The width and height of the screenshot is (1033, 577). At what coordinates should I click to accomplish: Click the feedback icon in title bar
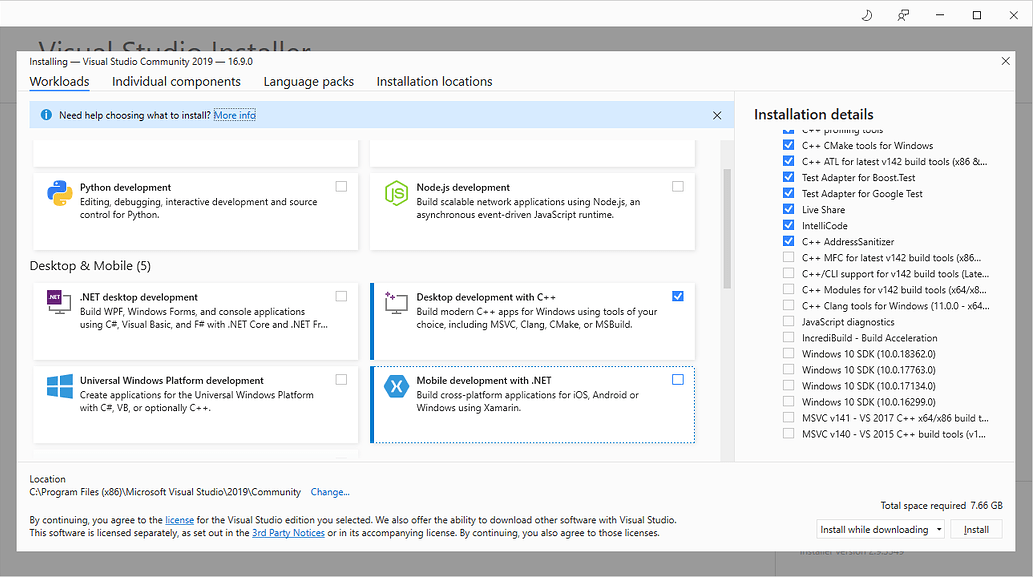[904, 15]
